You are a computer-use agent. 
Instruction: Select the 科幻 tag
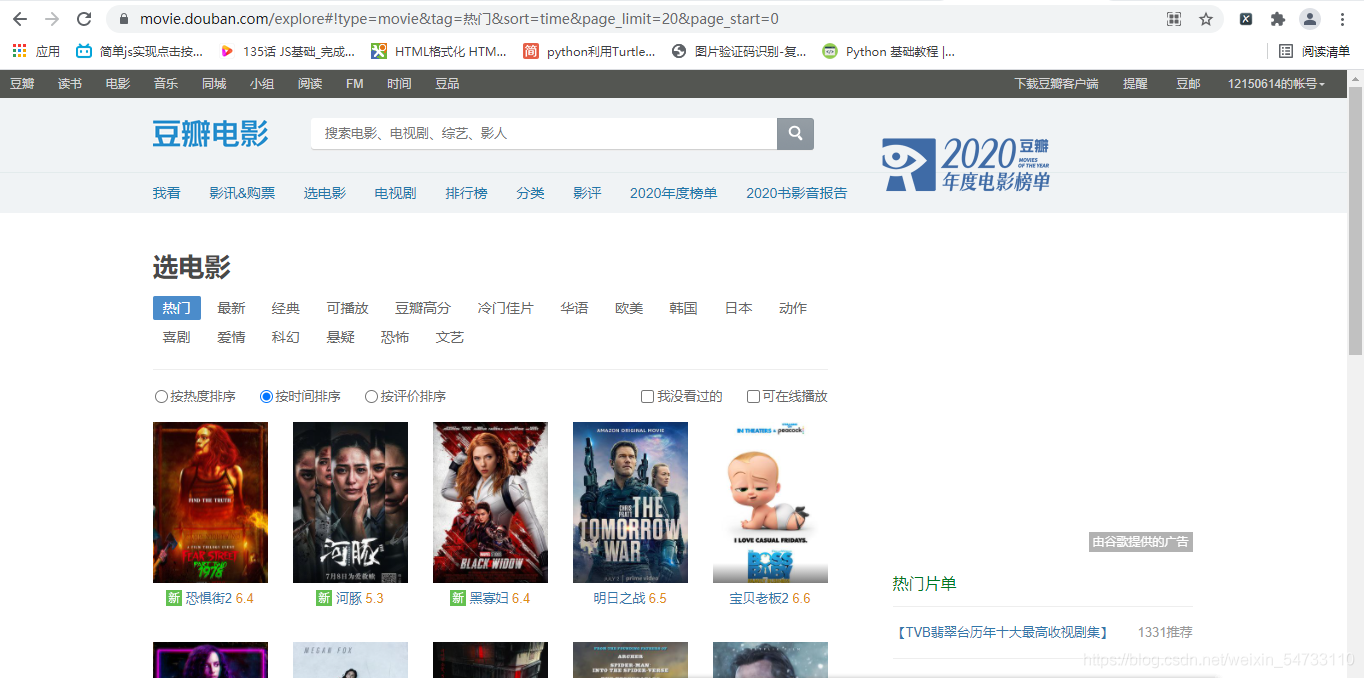286,337
